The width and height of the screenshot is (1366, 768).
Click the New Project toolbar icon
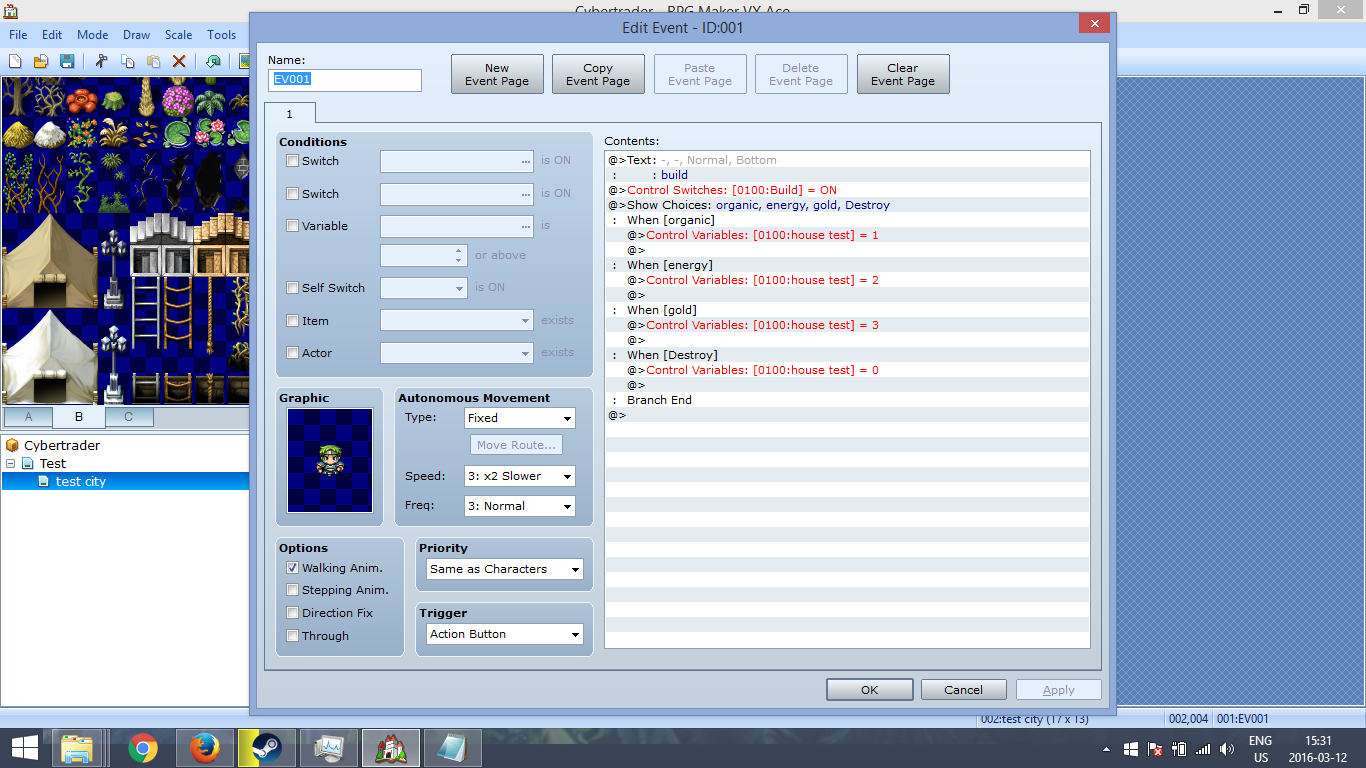click(x=17, y=62)
